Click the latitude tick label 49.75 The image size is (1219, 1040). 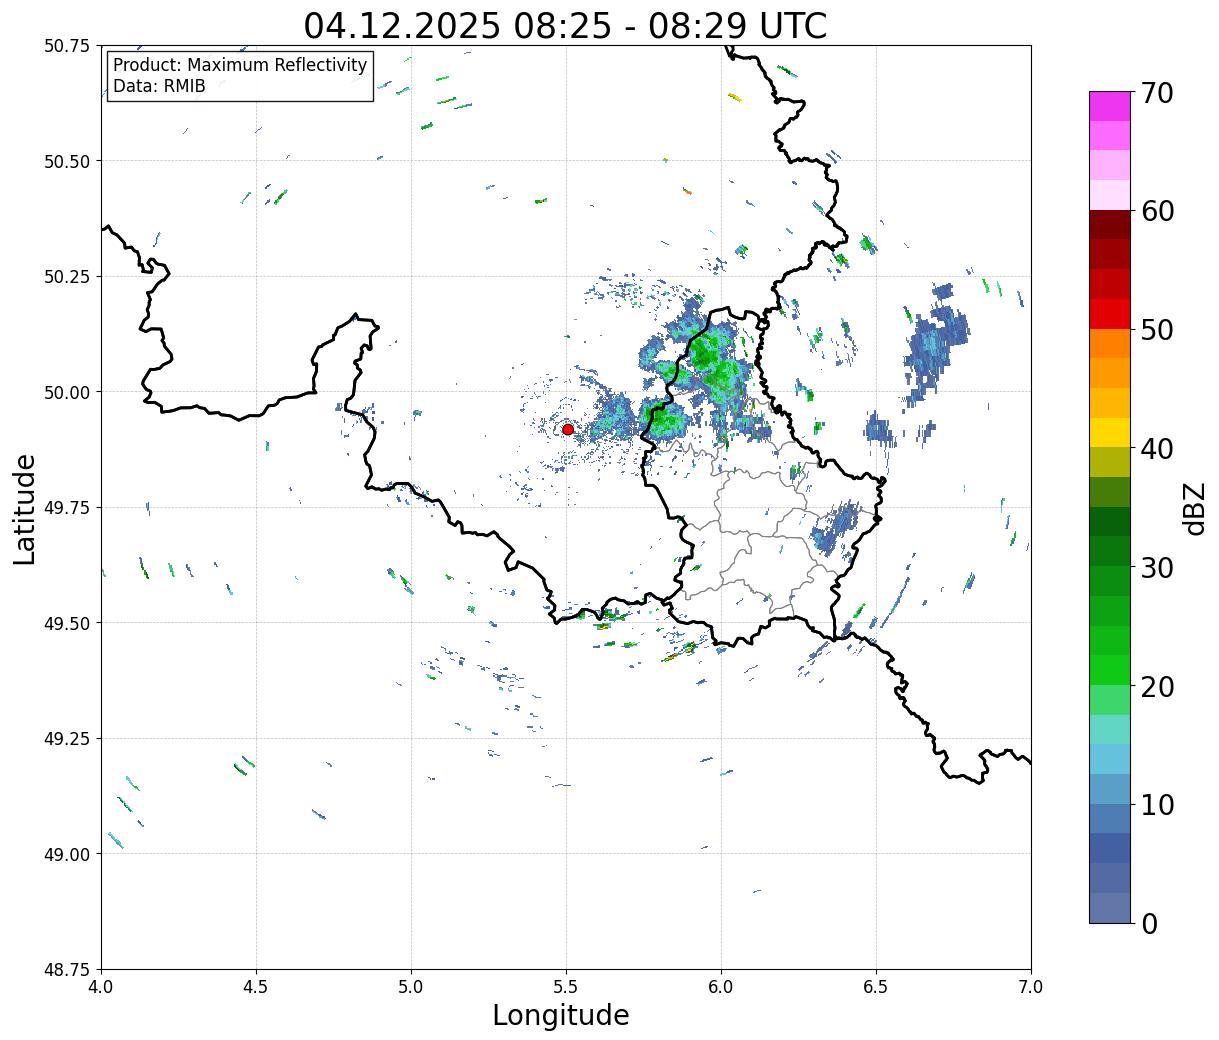[67, 508]
